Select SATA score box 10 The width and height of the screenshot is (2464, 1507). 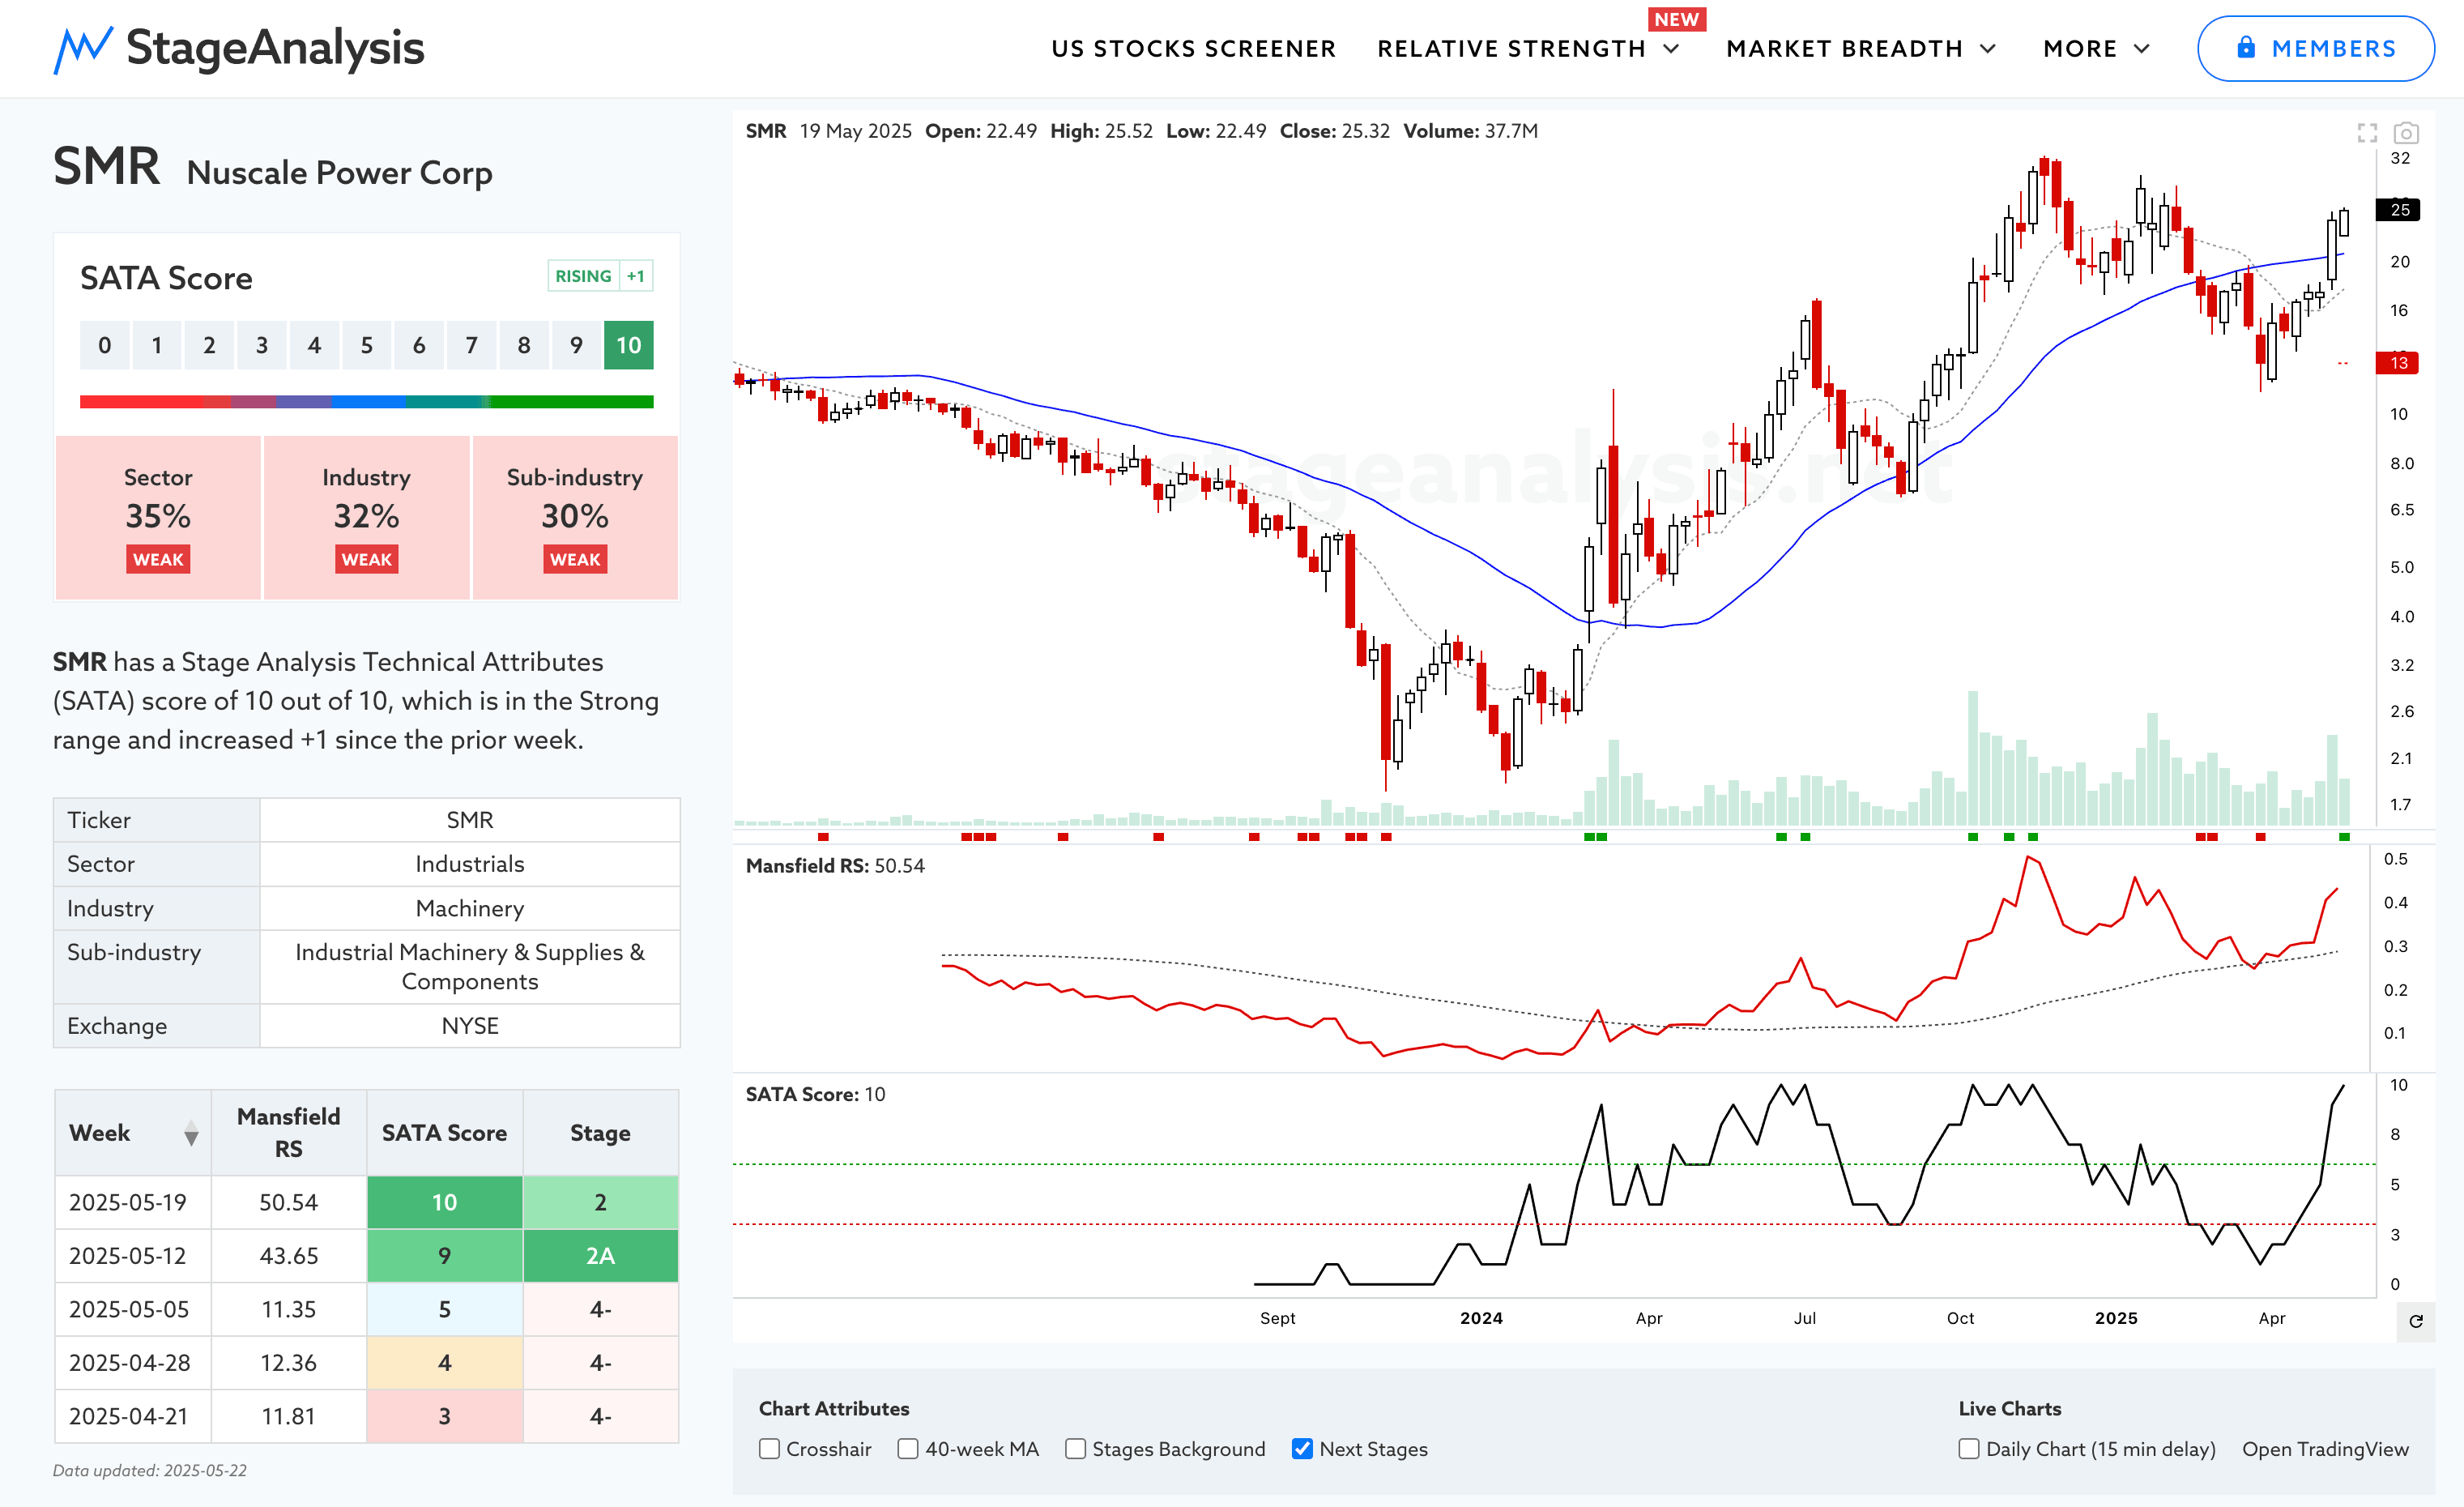pos(628,345)
